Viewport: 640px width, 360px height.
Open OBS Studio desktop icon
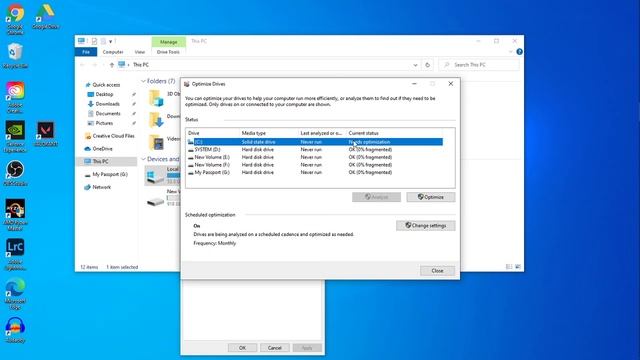(x=15, y=173)
